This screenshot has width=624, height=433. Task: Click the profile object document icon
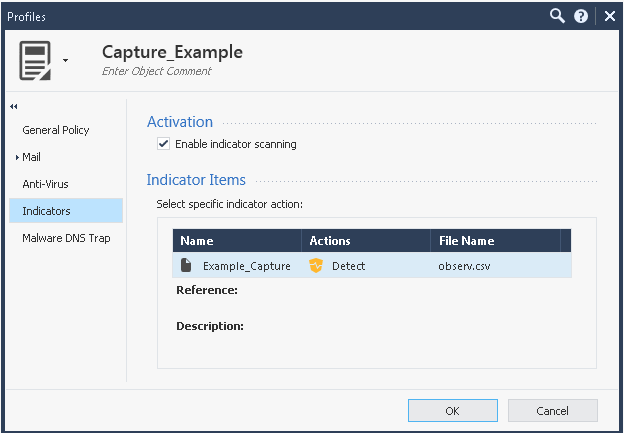point(37,60)
